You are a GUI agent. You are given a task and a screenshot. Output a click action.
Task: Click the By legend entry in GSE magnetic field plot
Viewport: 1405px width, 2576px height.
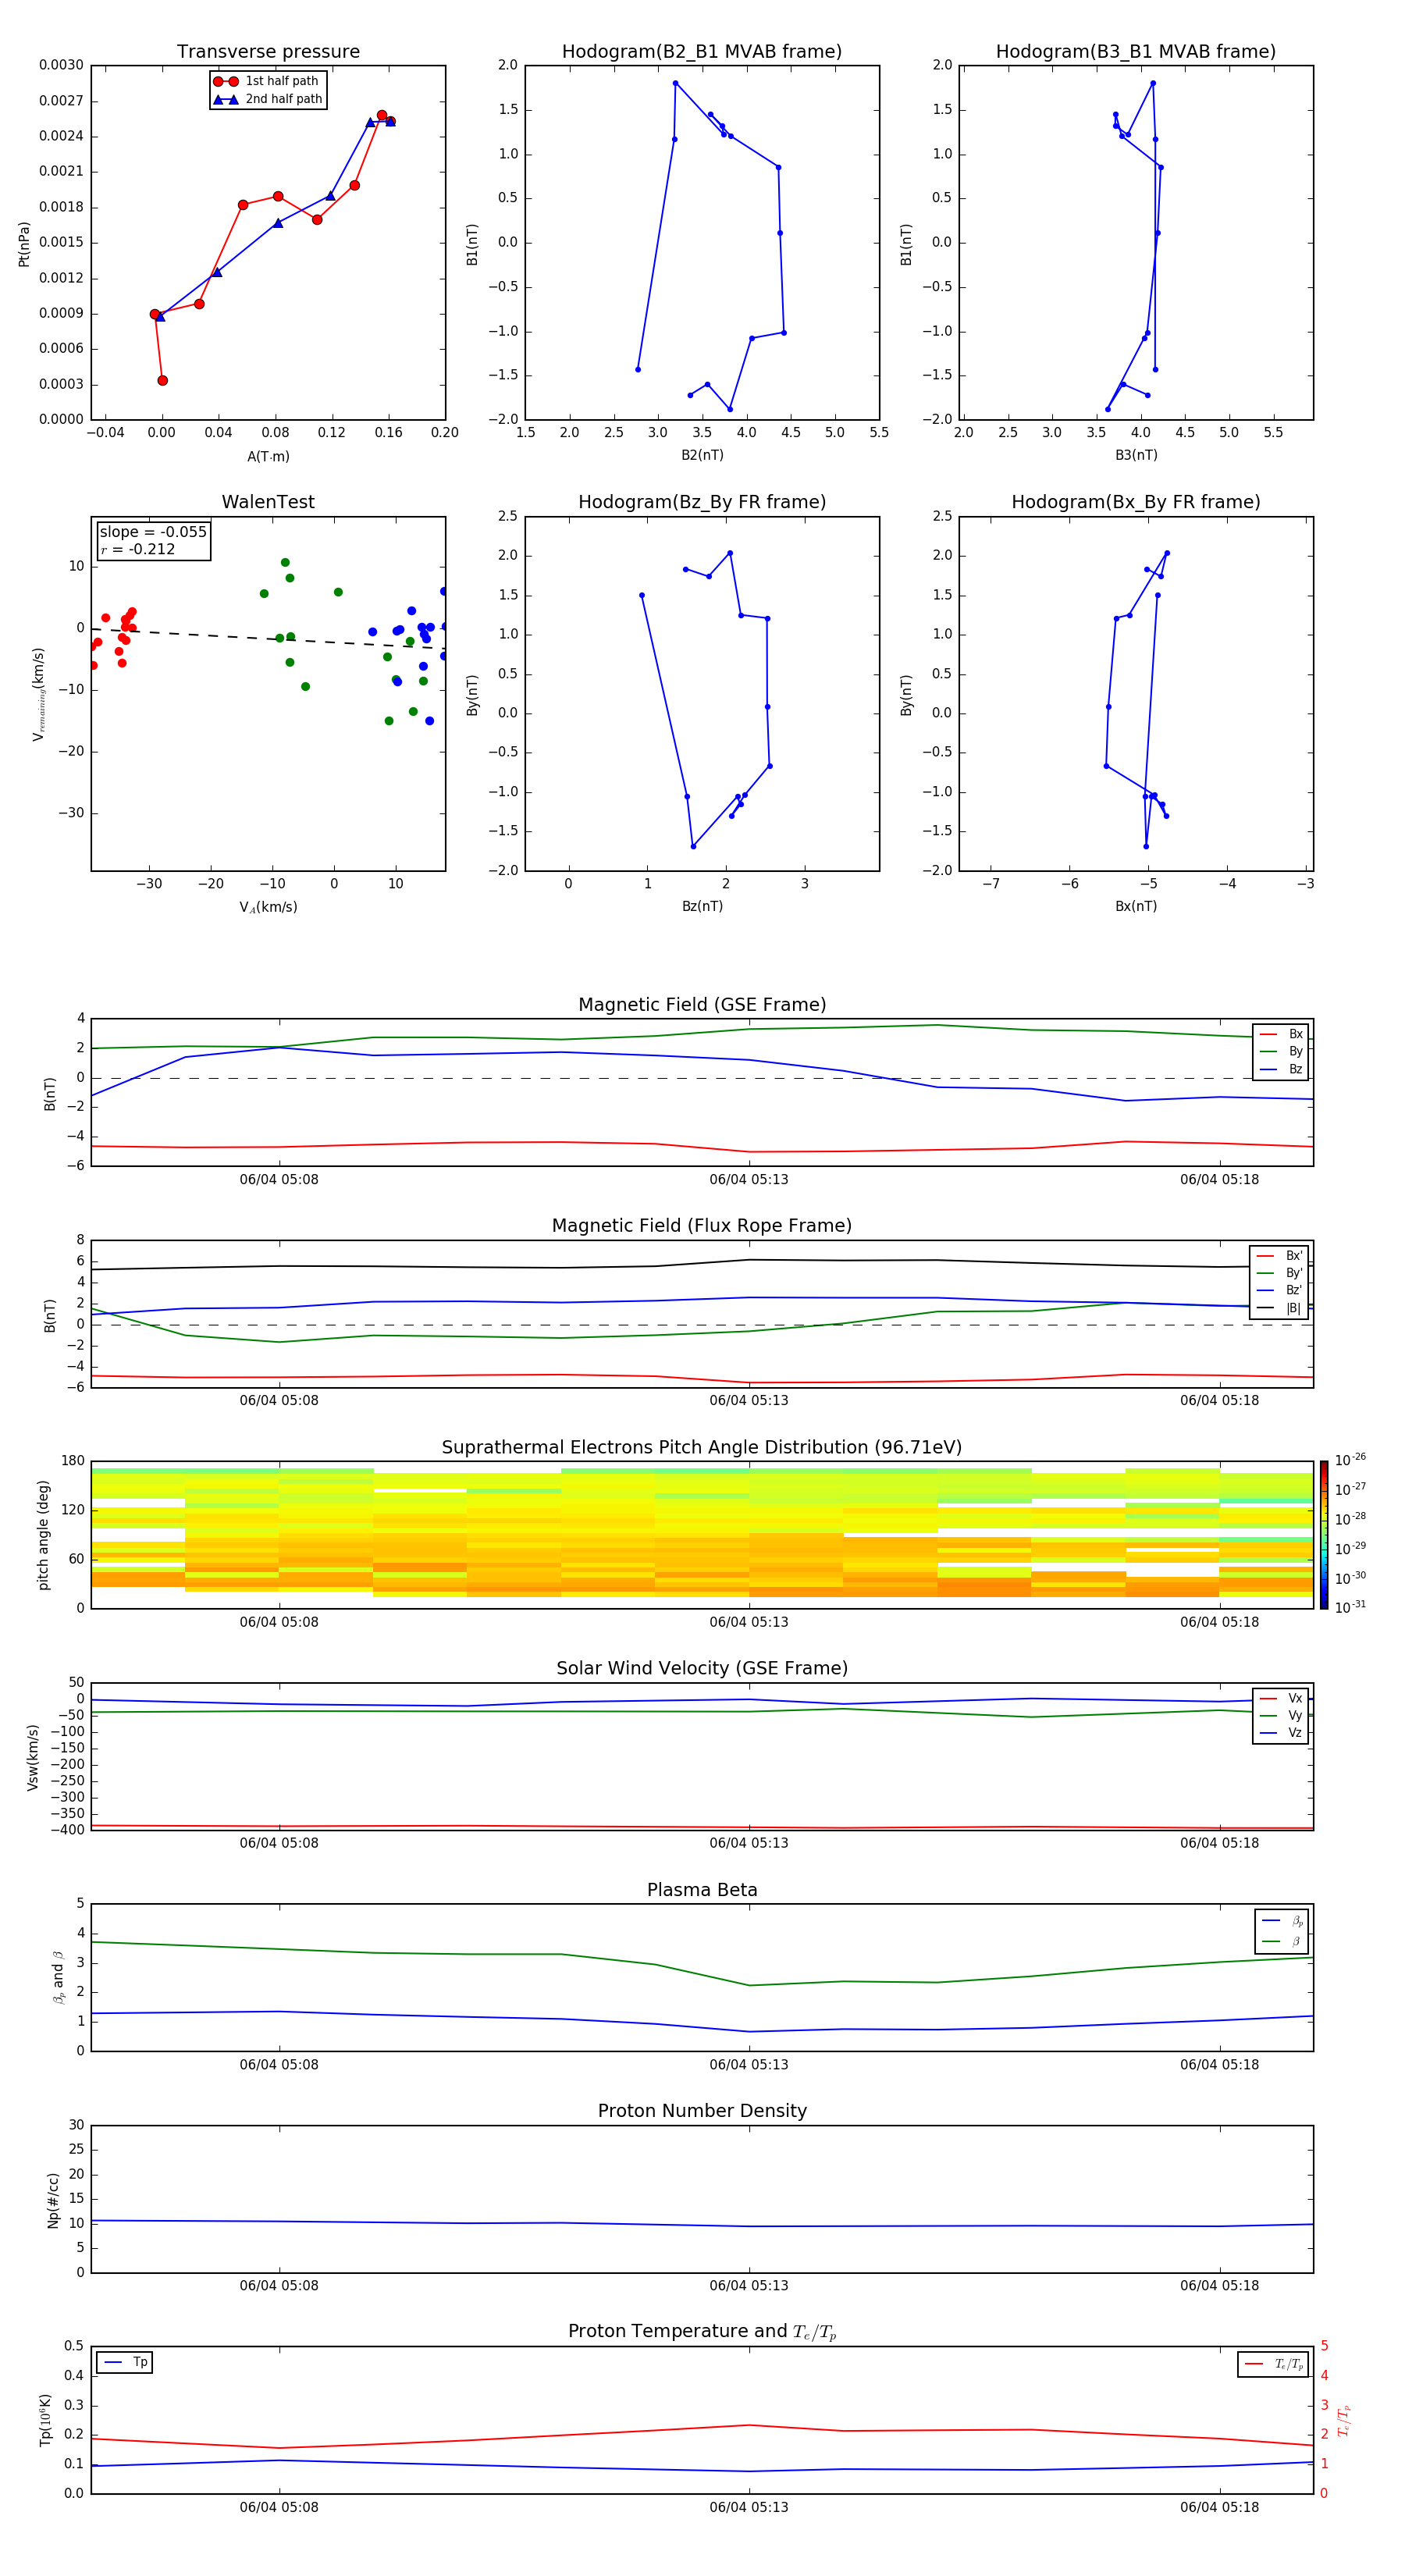coord(1281,1051)
